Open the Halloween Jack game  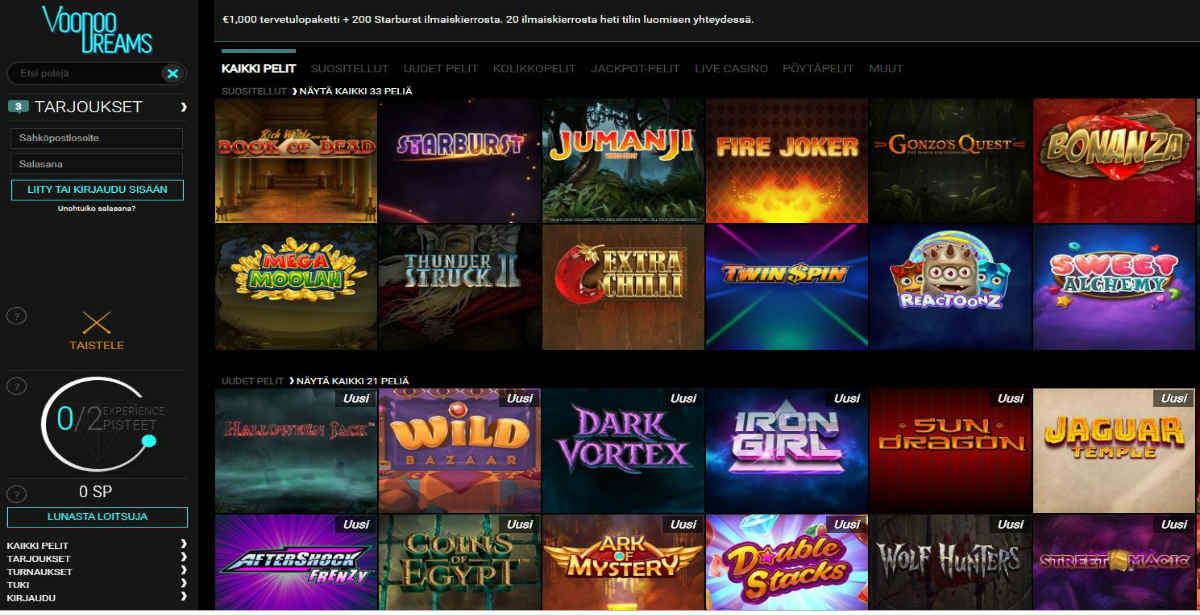pos(296,451)
